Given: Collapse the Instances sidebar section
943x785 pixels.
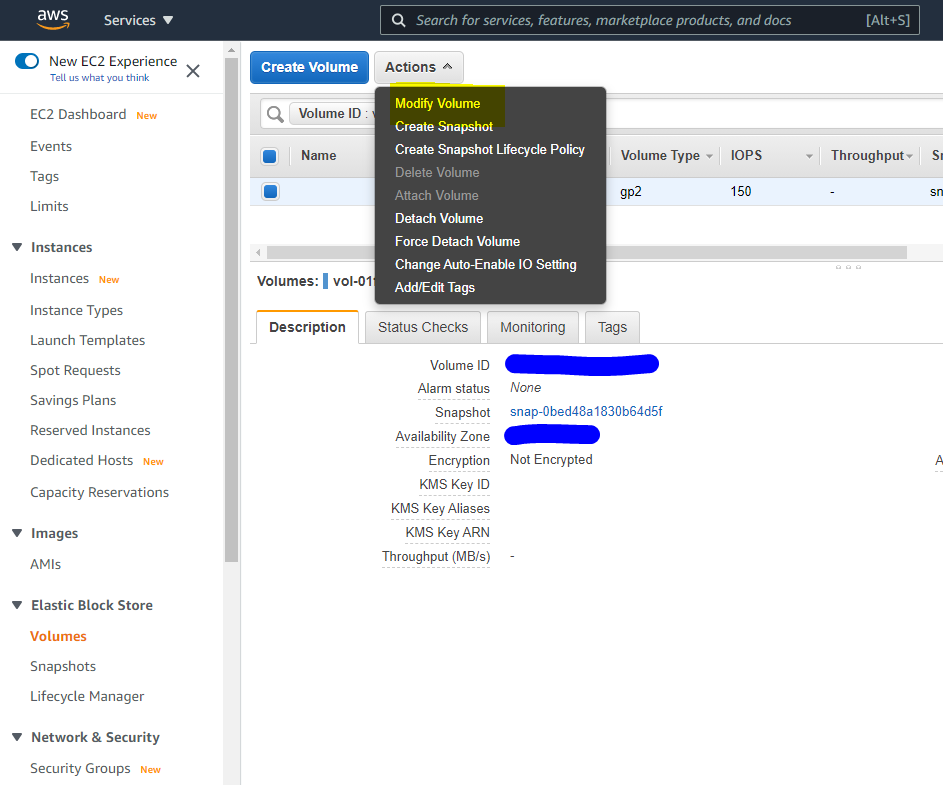Looking at the screenshot, I should click(x=17, y=247).
